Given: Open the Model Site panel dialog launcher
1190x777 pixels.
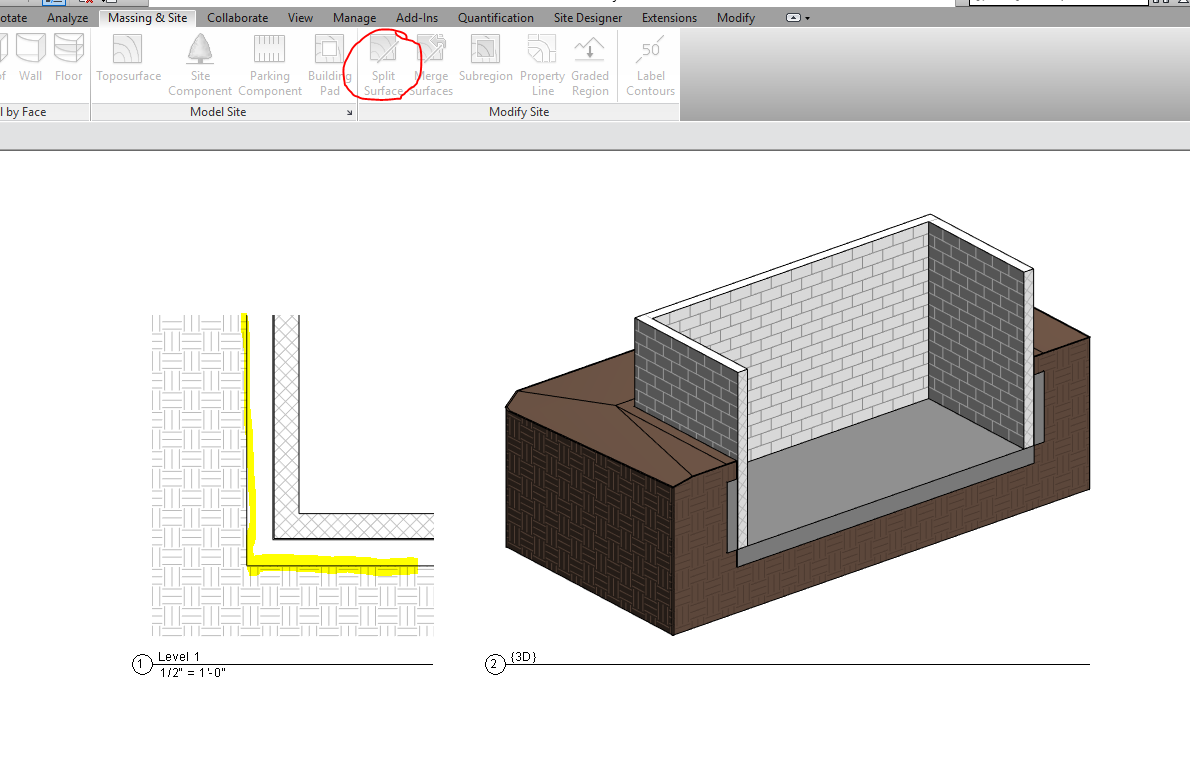Looking at the screenshot, I should (x=349, y=112).
